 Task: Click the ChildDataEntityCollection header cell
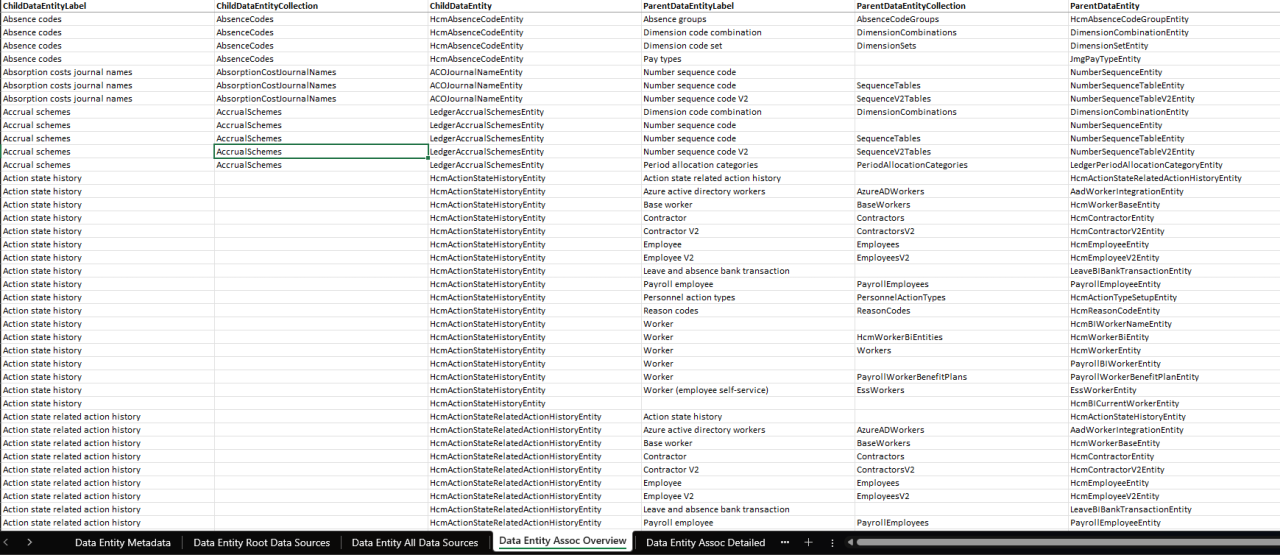coord(267,6)
